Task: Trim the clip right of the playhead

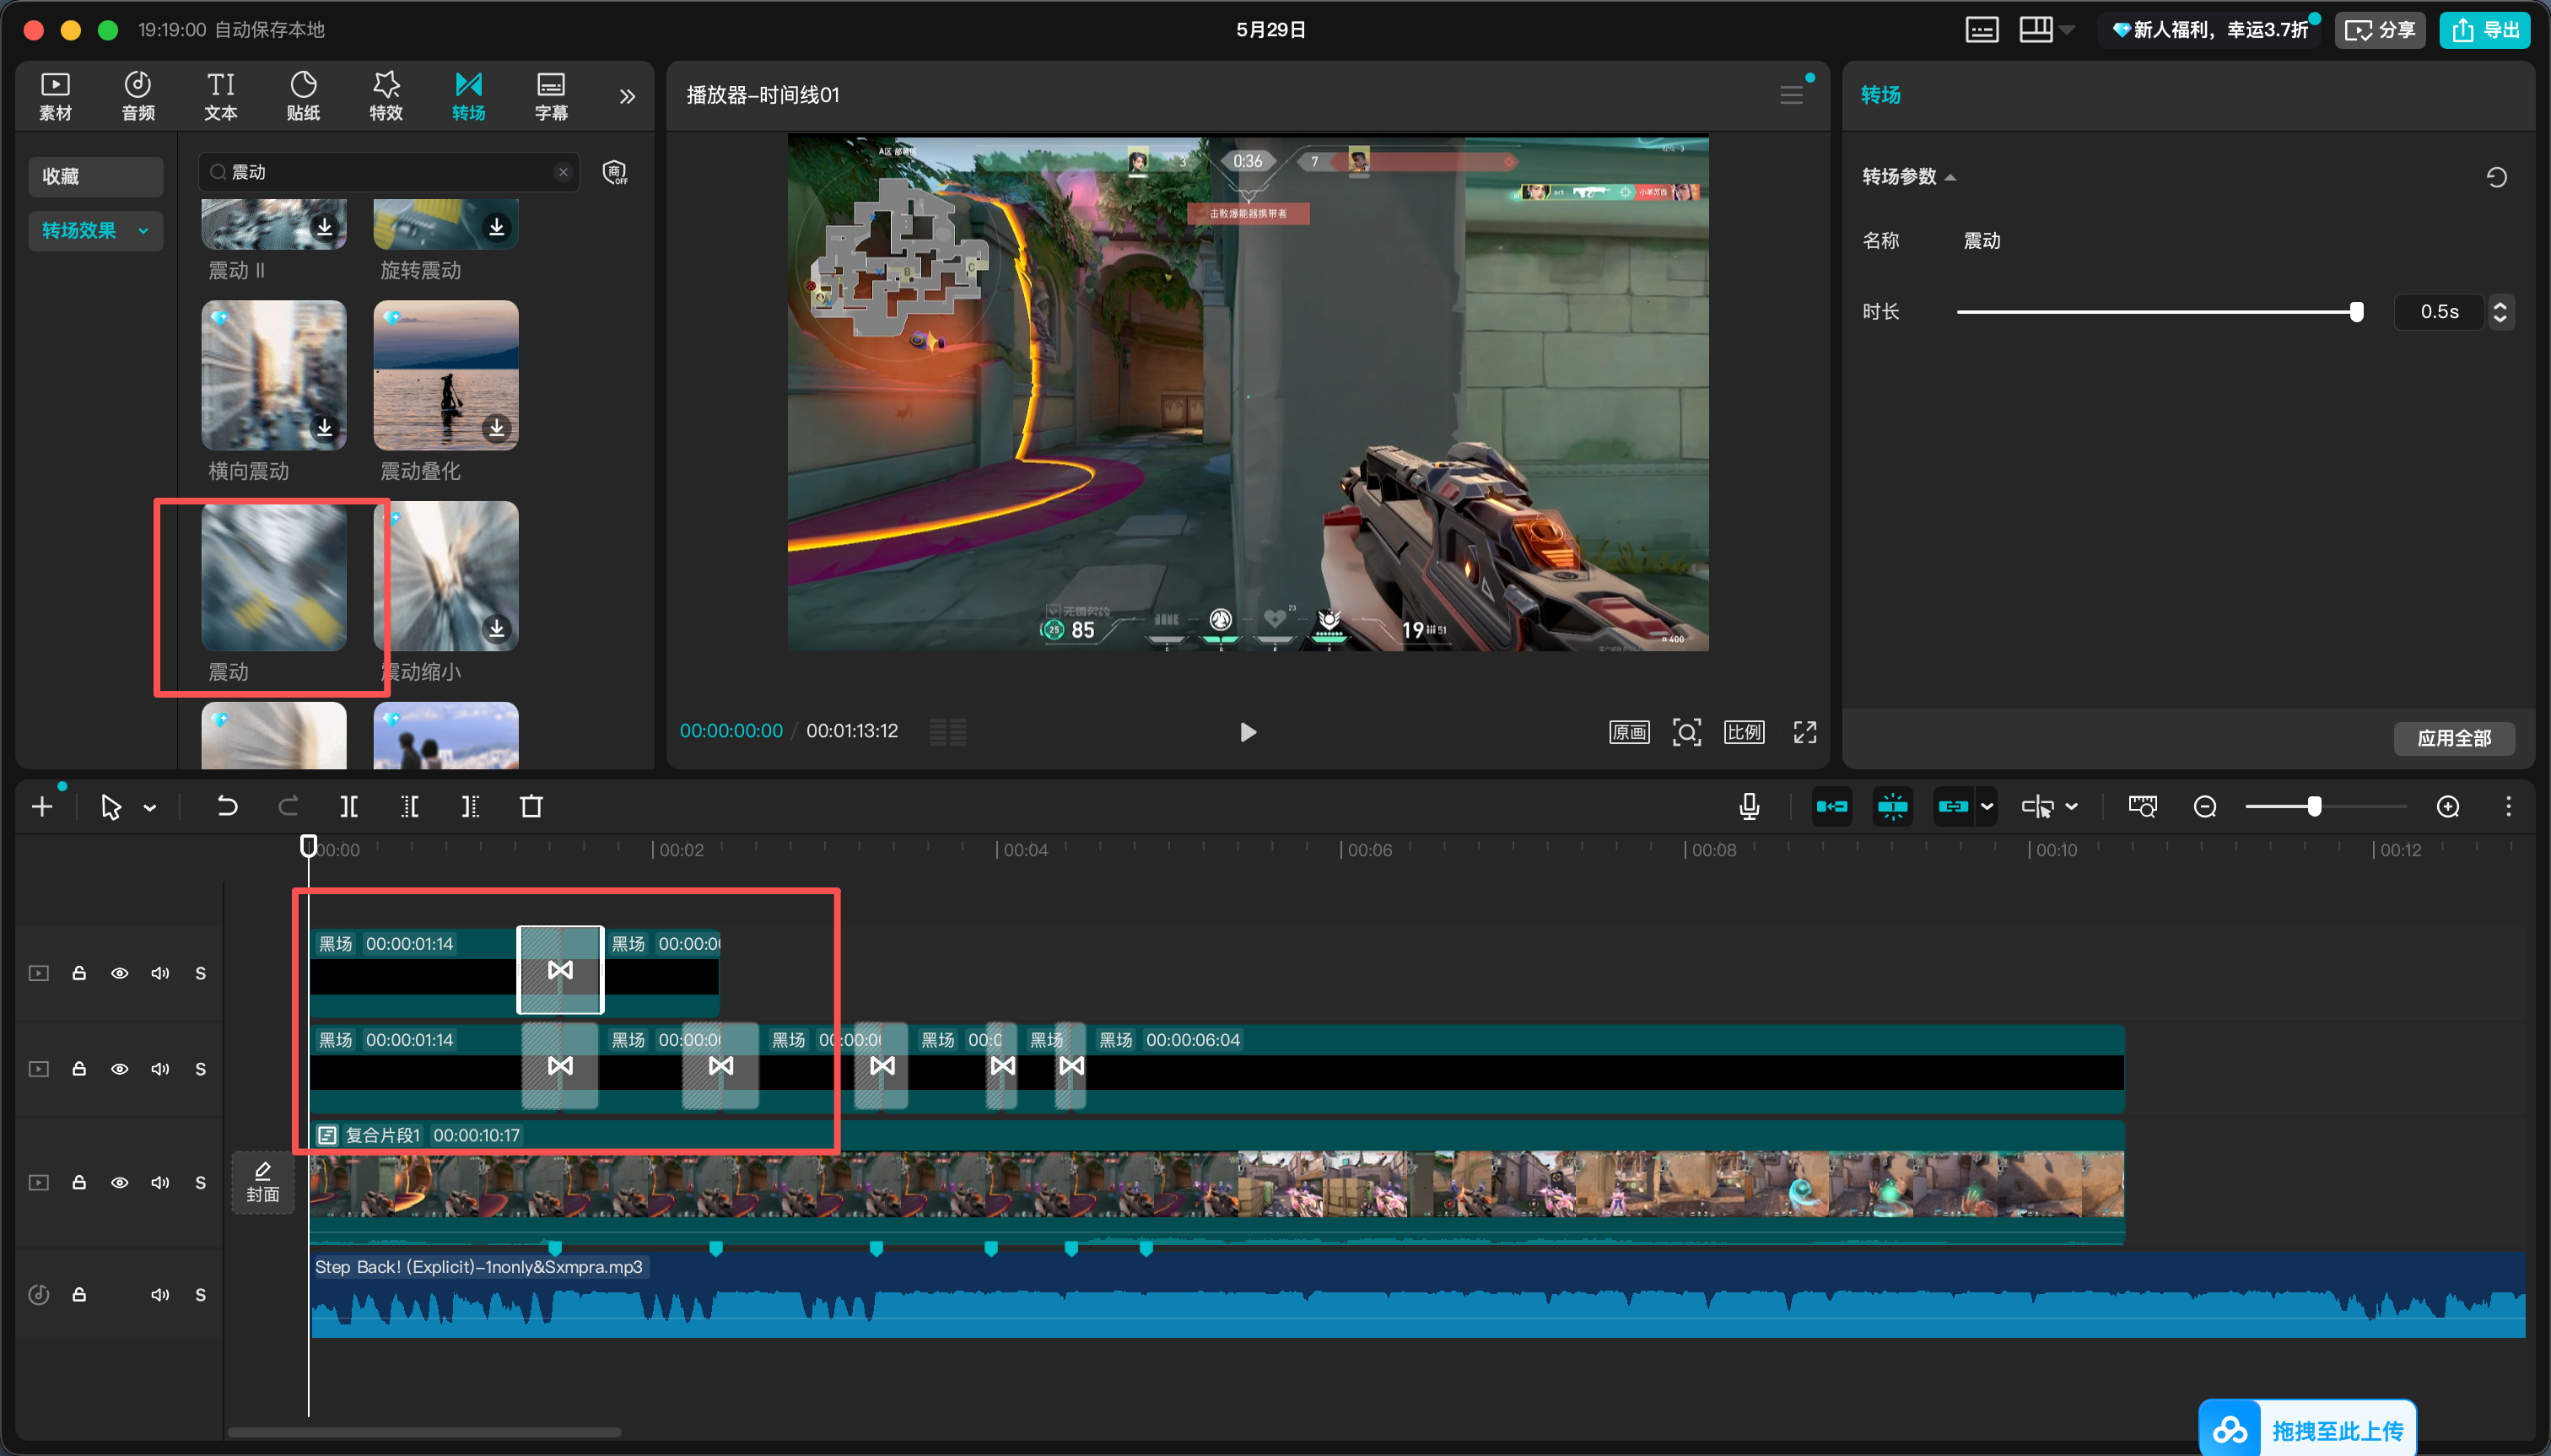Action: point(471,806)
